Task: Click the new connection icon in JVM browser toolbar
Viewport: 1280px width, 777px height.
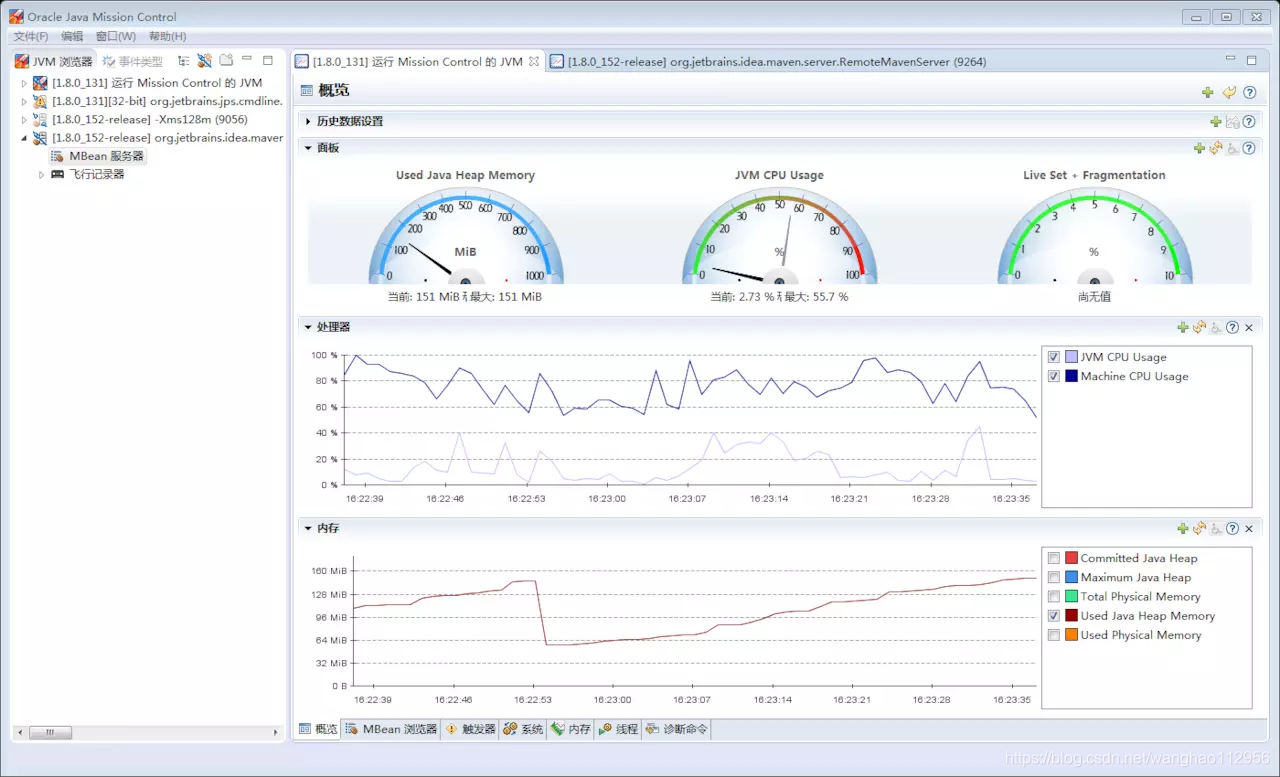Action: tap(204, 61)
